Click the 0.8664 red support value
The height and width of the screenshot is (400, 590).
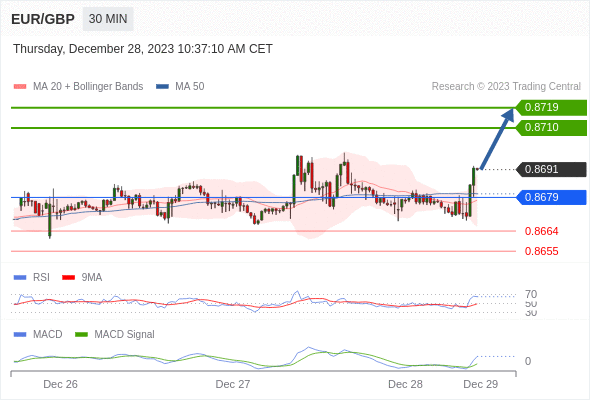click(x=541, y=231)
